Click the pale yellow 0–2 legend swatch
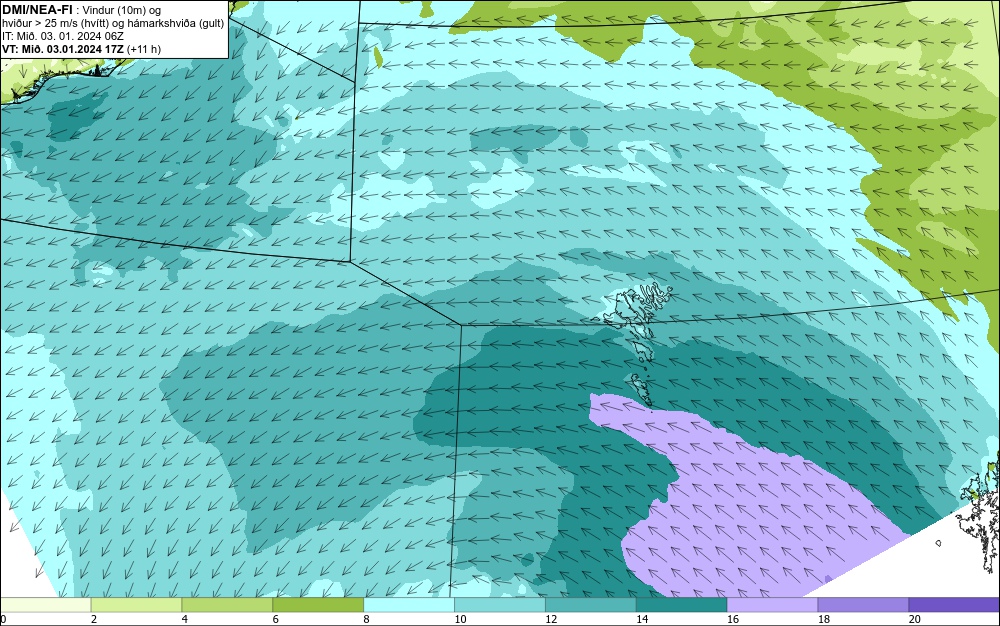Viewport: 1000px width, 626px height. [46, 605]
